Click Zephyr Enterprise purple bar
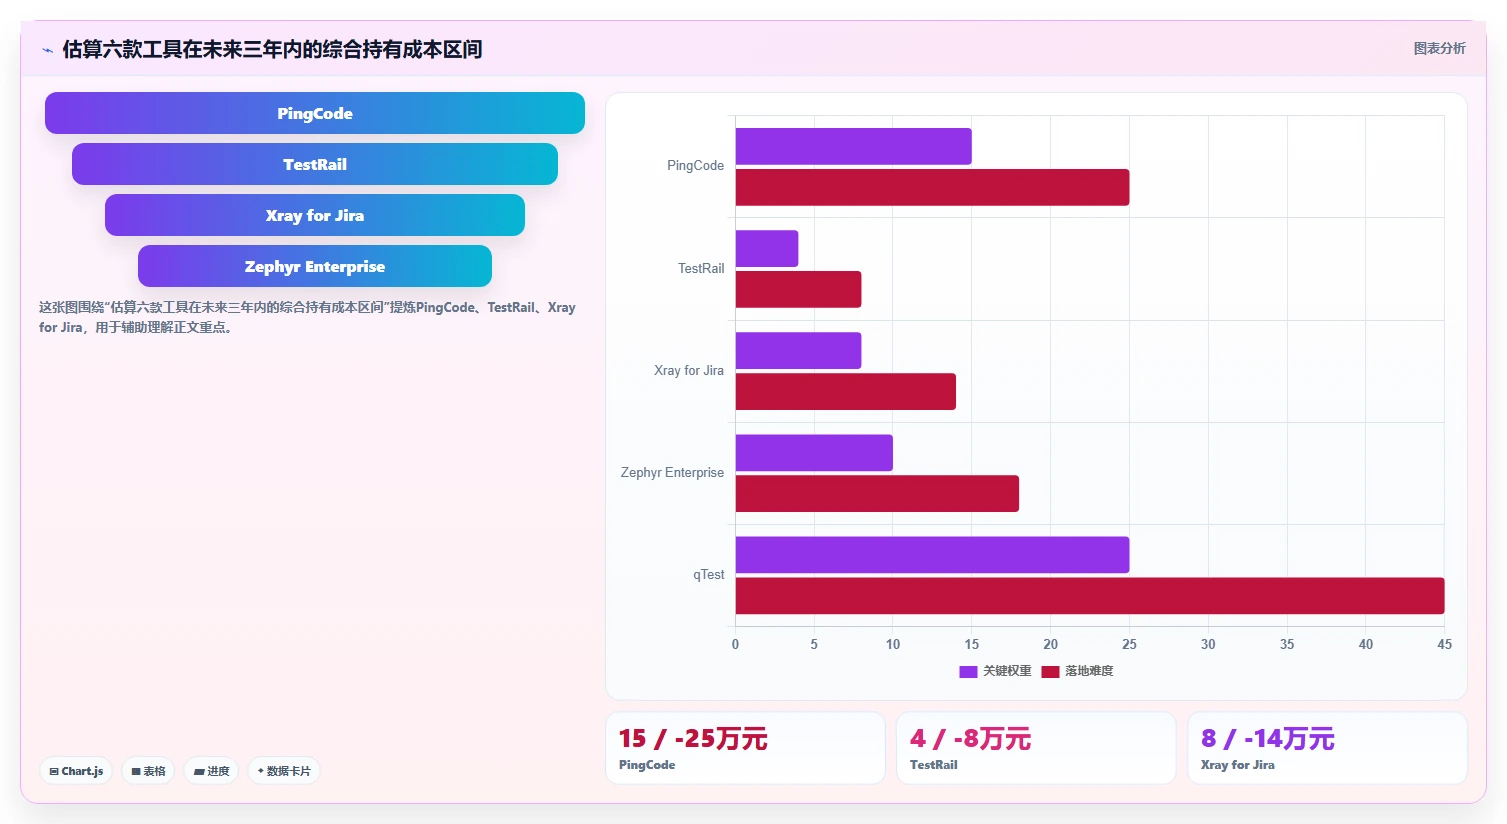 tap(814, 453)
